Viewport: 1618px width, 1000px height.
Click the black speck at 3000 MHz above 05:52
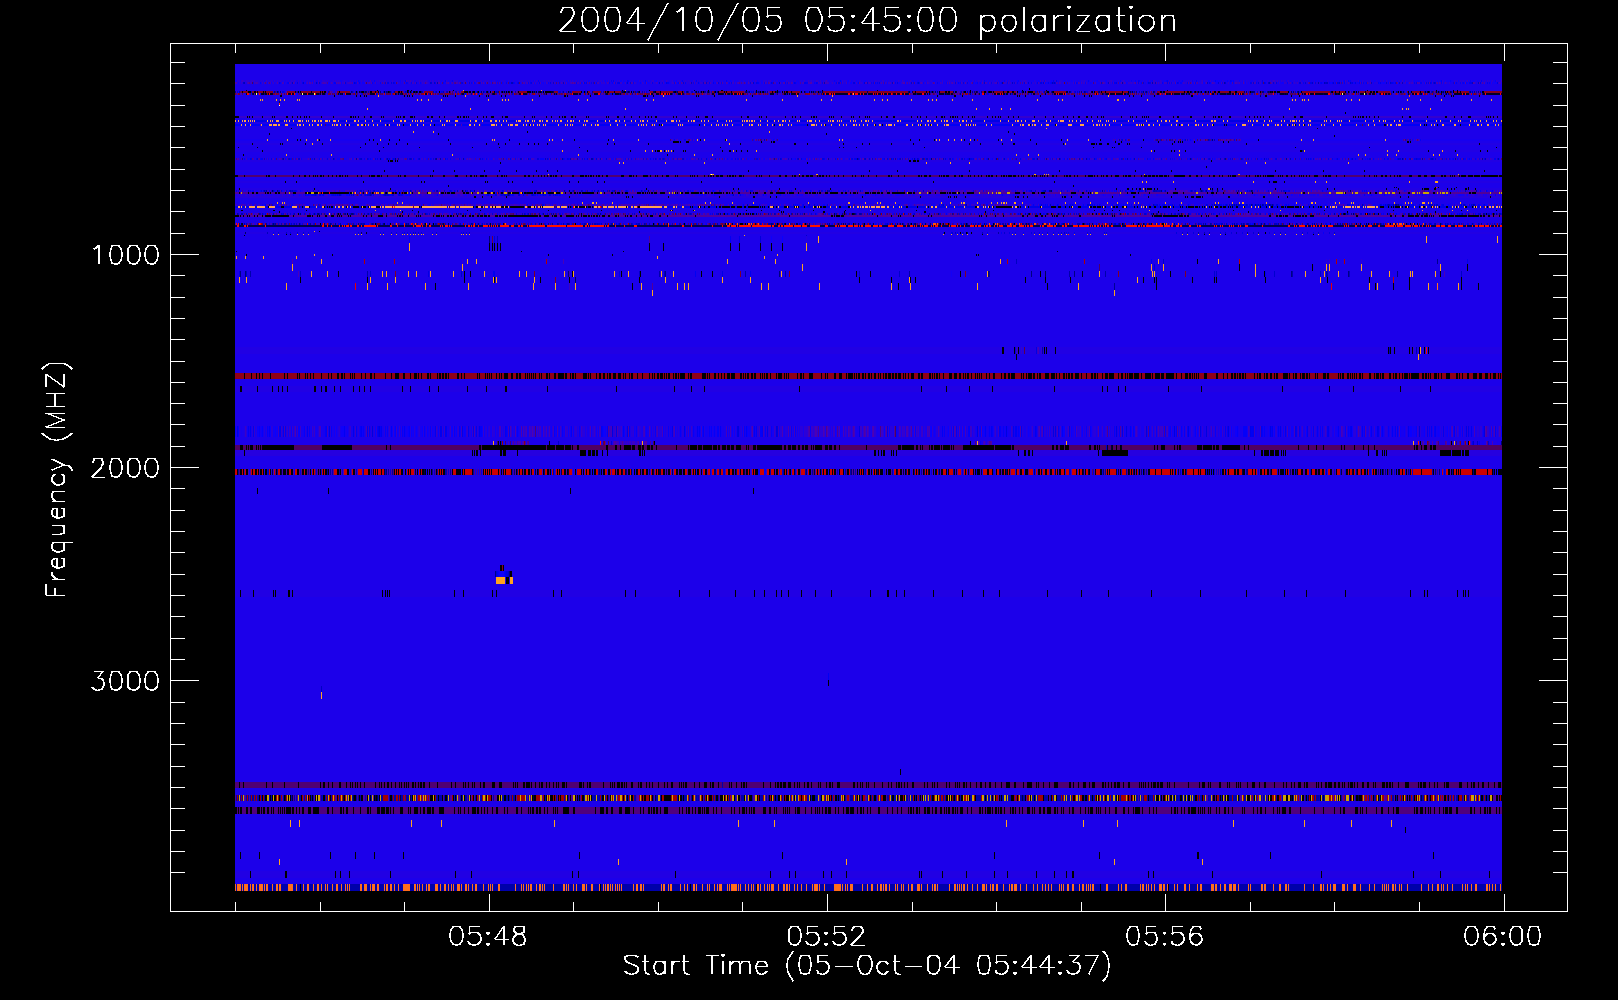[828, 683]
